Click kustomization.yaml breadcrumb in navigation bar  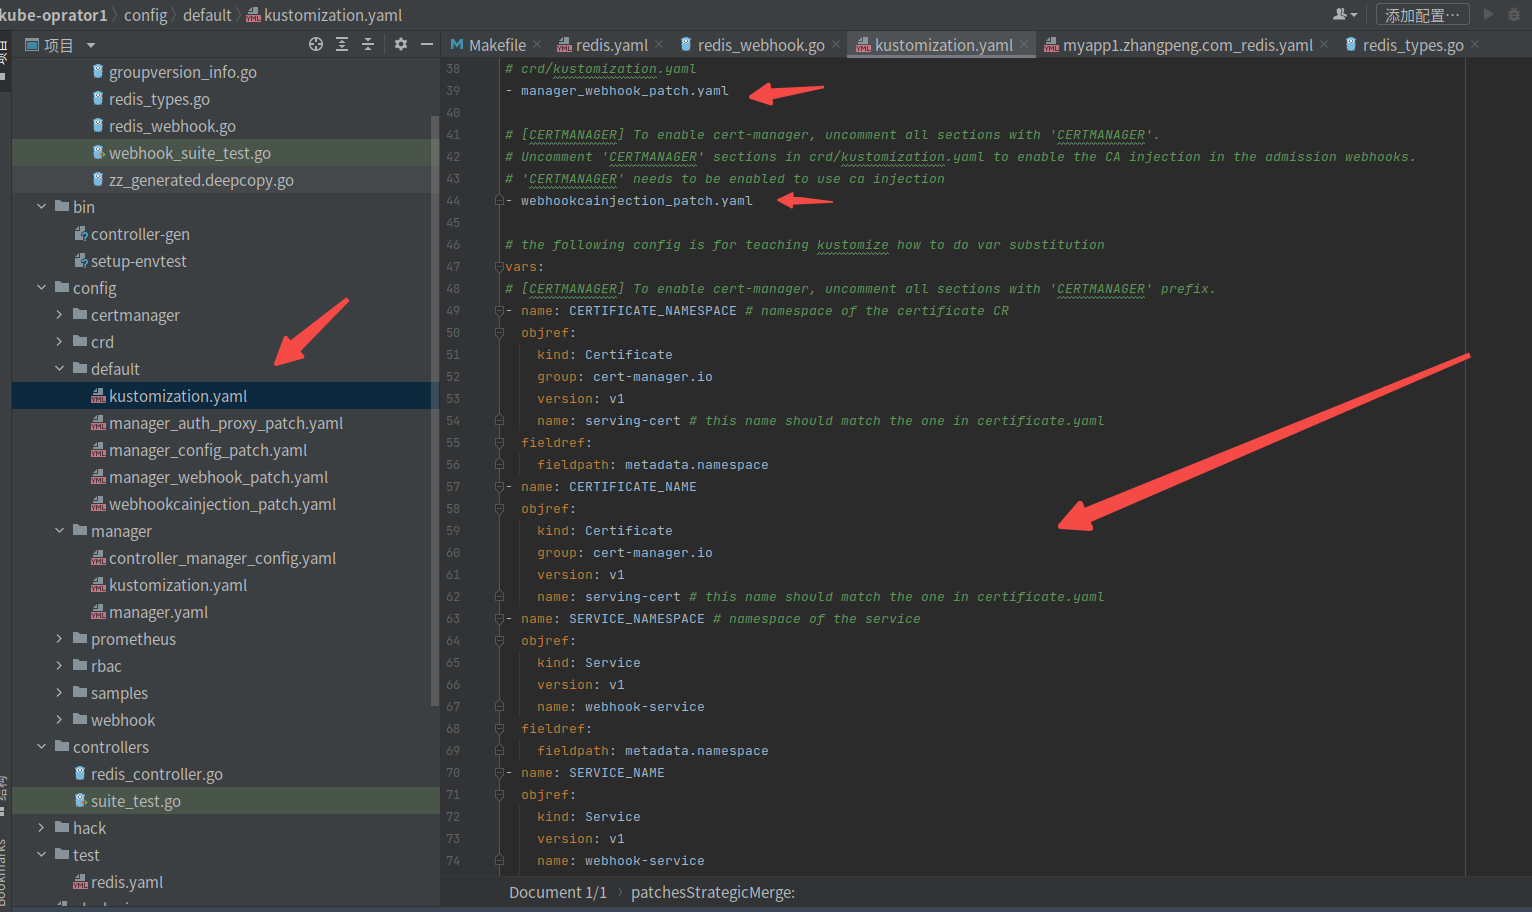[333, 15]
